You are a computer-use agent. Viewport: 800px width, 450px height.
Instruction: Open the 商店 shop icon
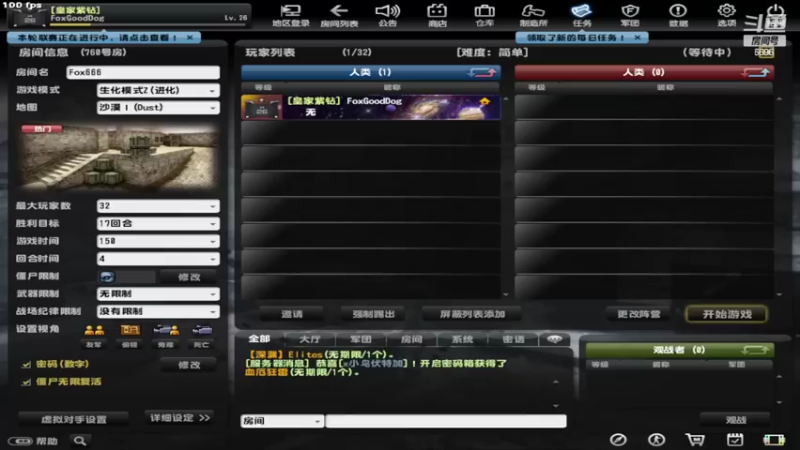tap(437, 15)
